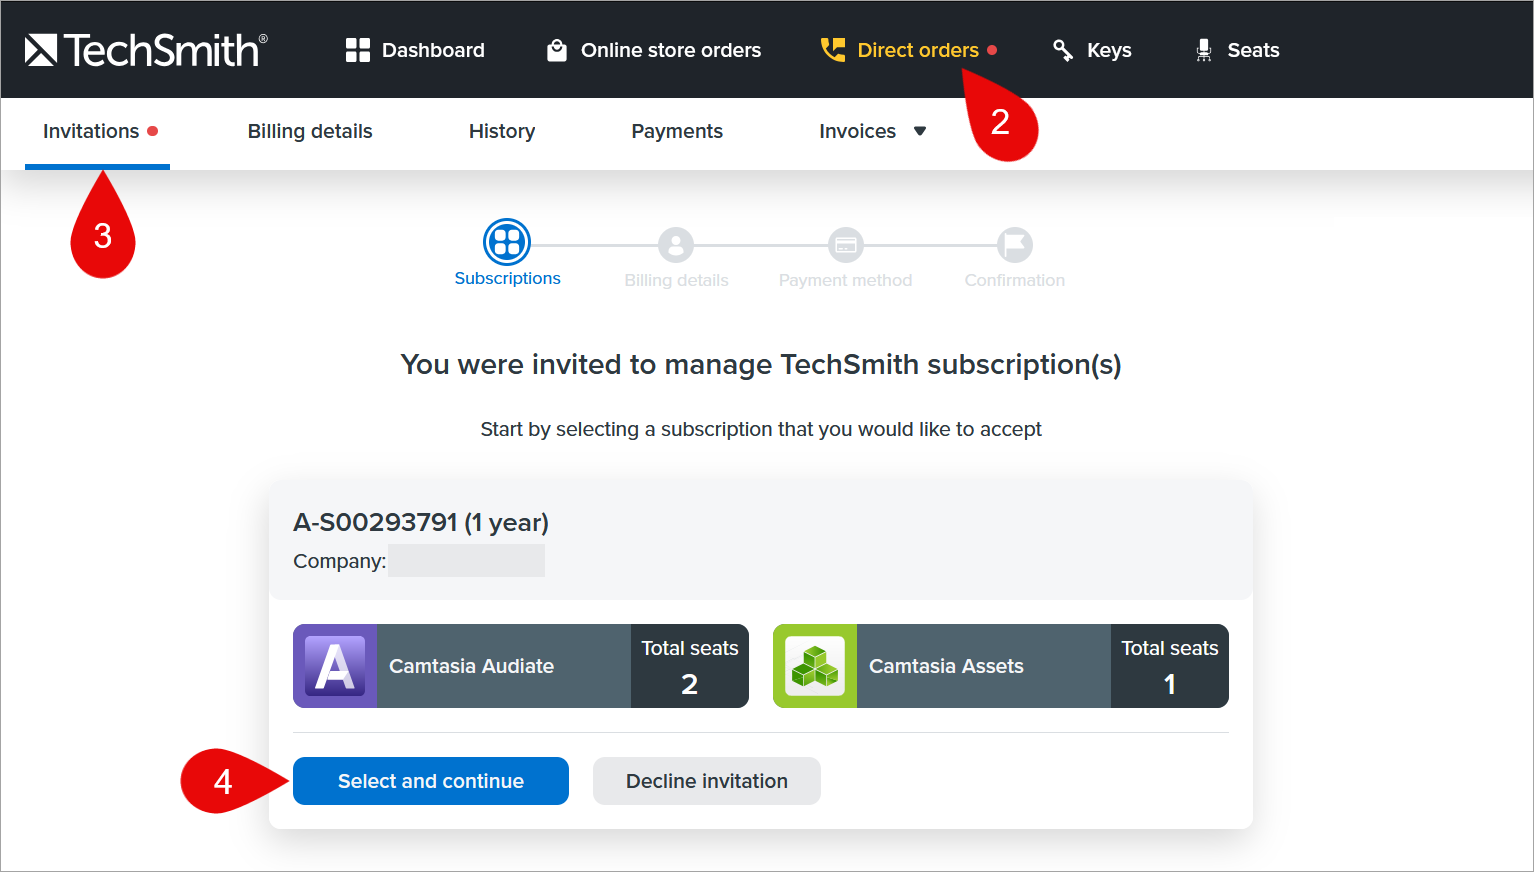Click the Subscriptions step label

pyautogui.click(x=507, y=279)
